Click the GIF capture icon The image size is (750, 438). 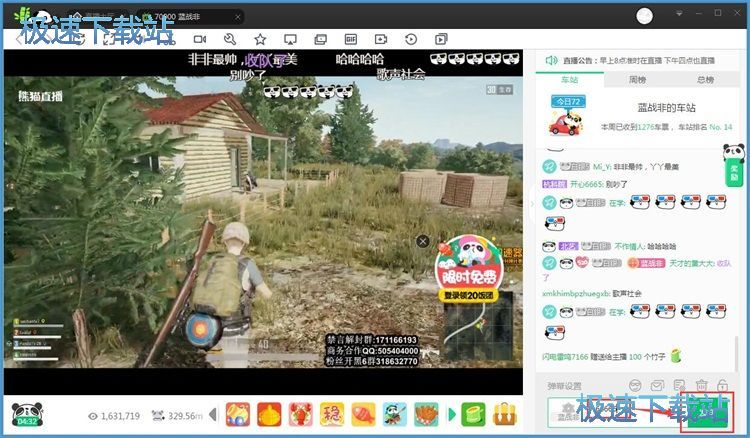(351, 39)
